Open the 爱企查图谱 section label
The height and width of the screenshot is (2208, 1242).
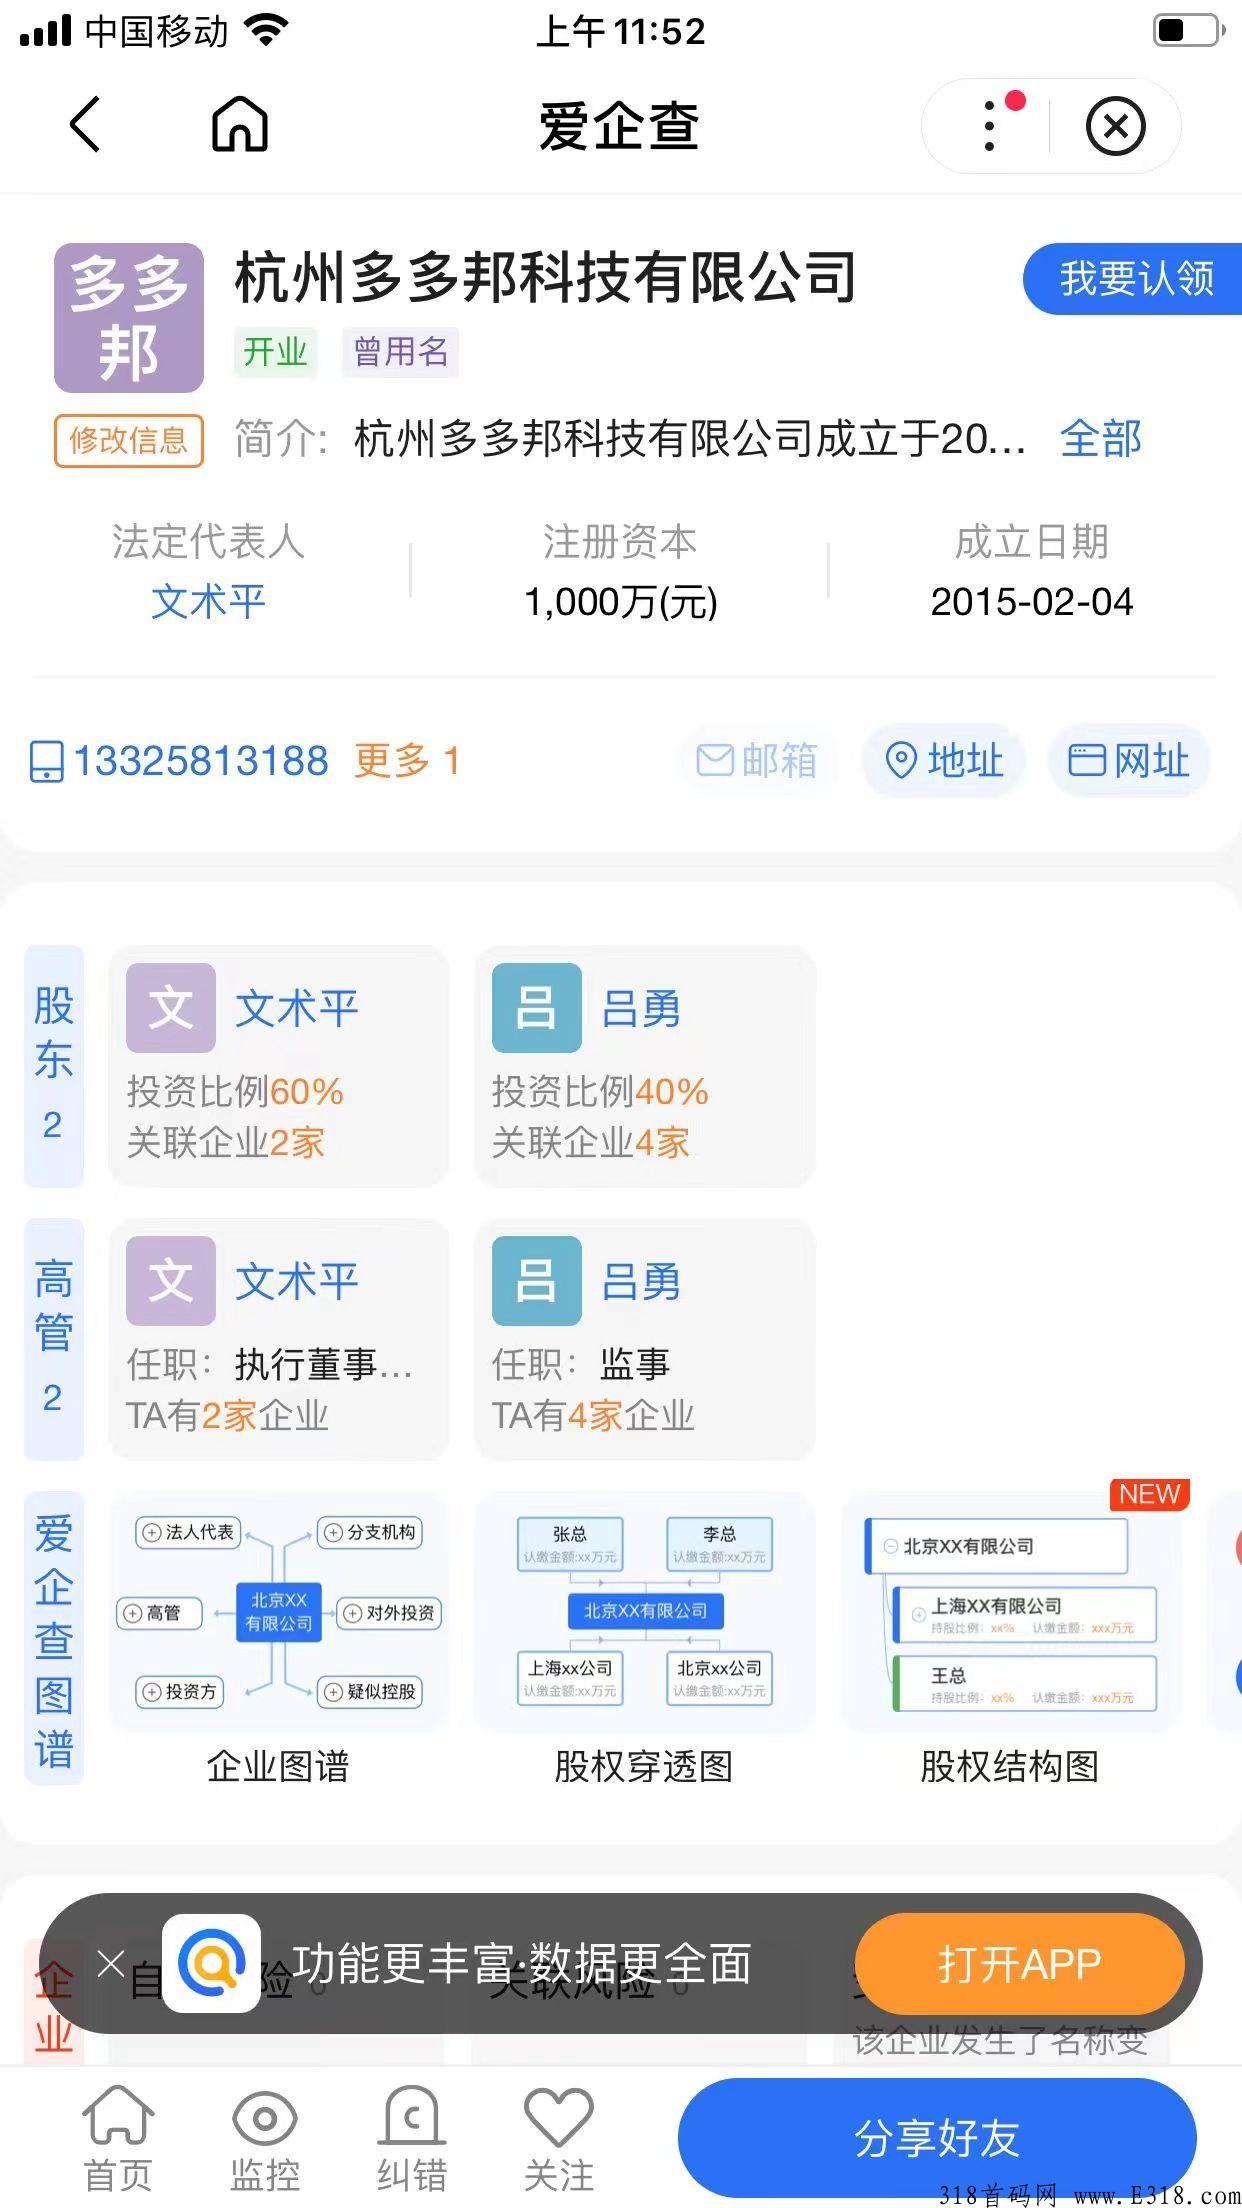tap(54, 1639)
